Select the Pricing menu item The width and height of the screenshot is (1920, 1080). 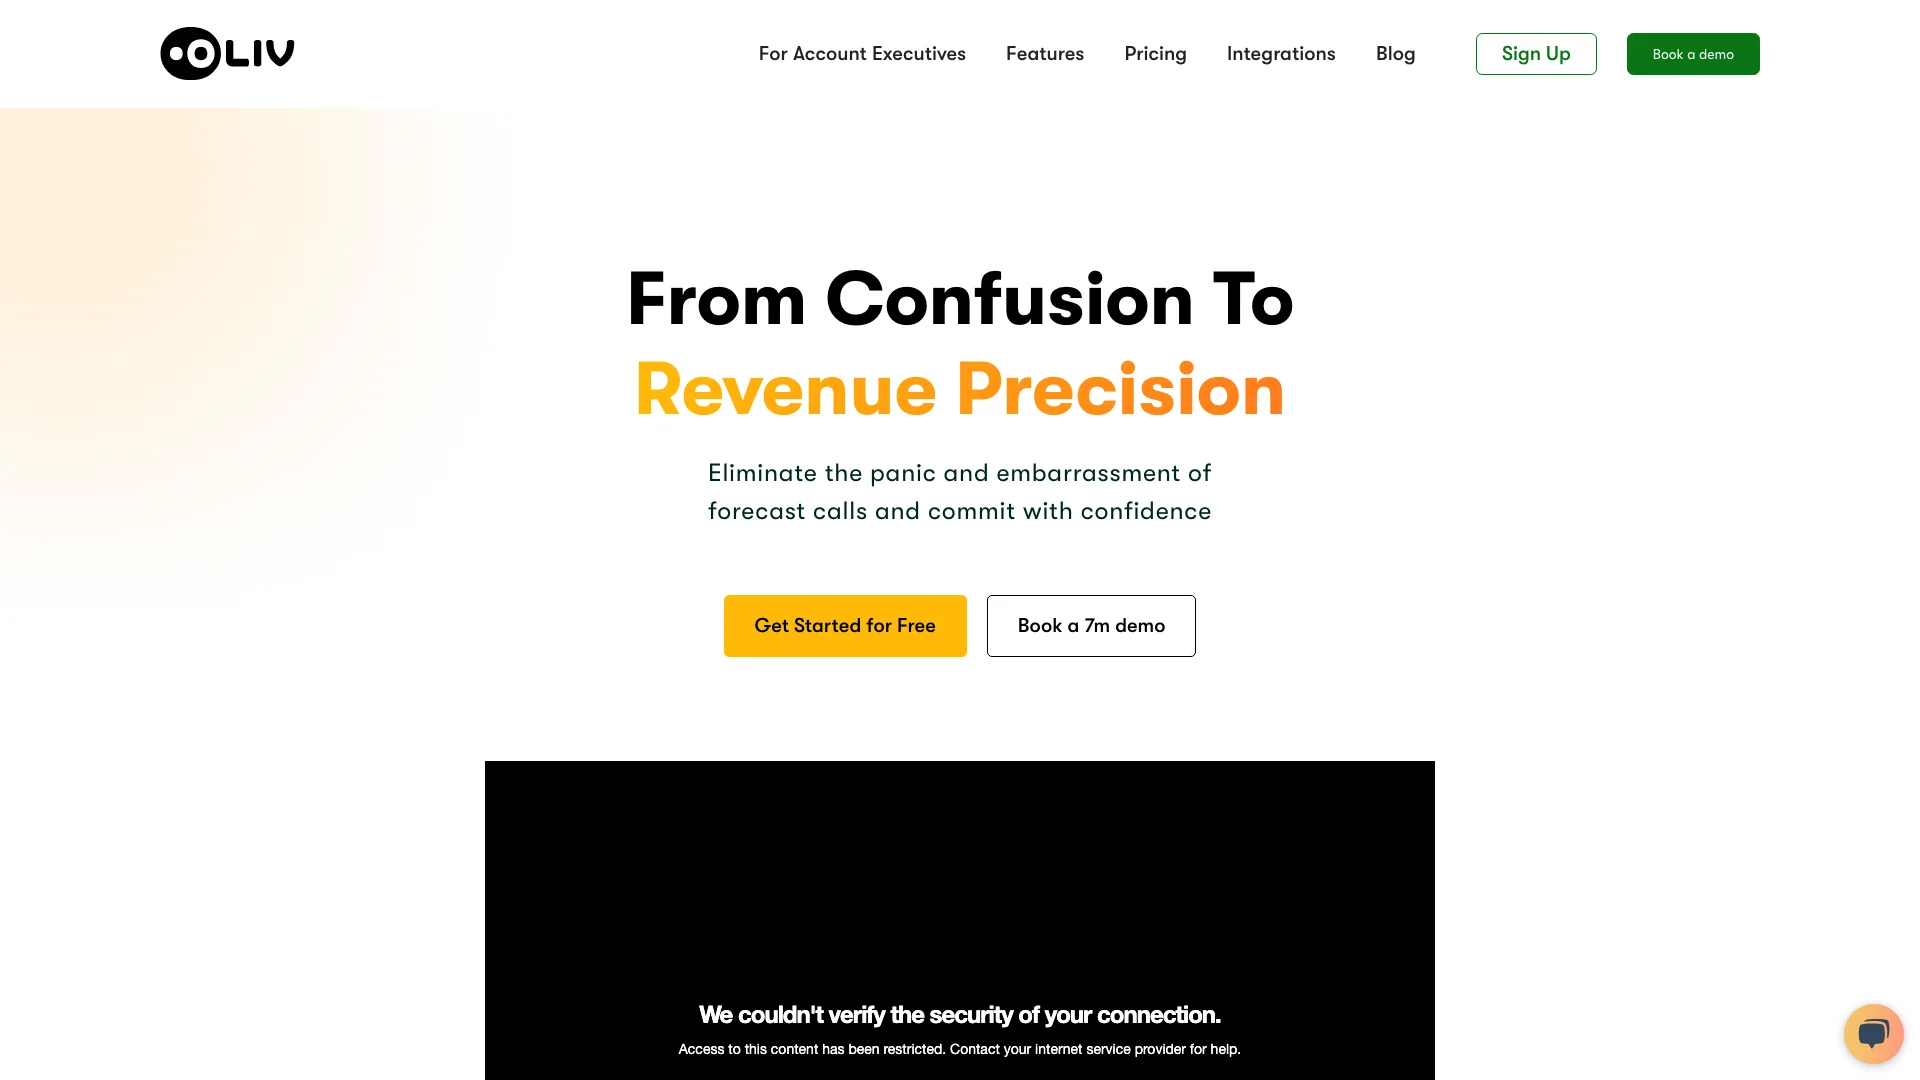pos(1155,53)
